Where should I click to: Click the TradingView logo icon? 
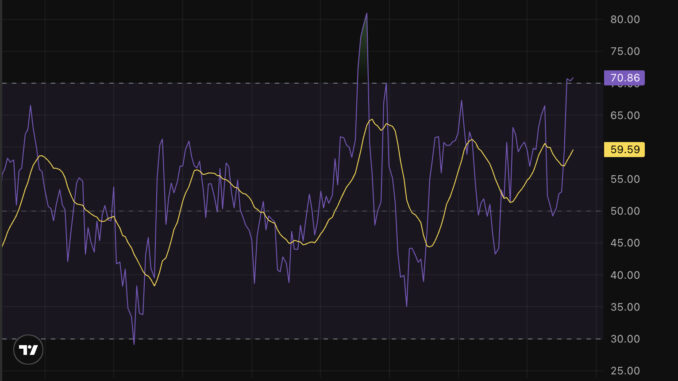(29, 349)
